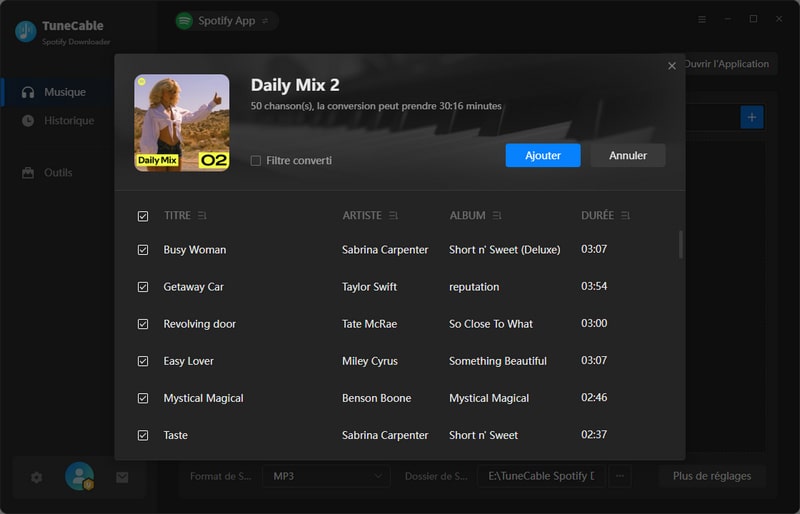The image size is (800, 514).
Task: Click the DURÉE column sort icon
Action: click(x=626, y=216)
